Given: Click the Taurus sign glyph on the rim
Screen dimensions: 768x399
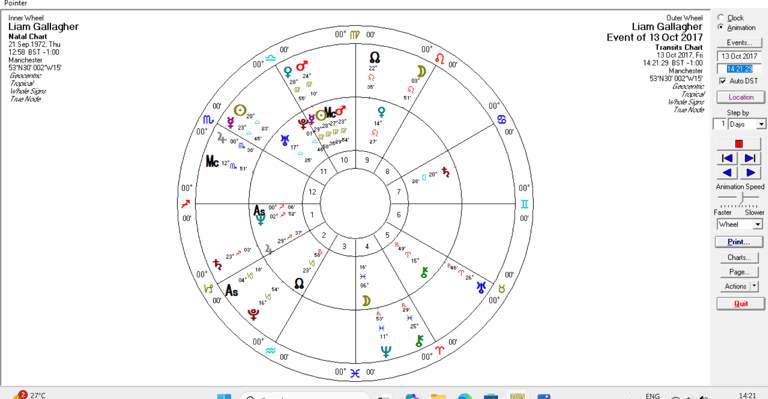Looking at the screenshot, I should (x=502, y=289).
